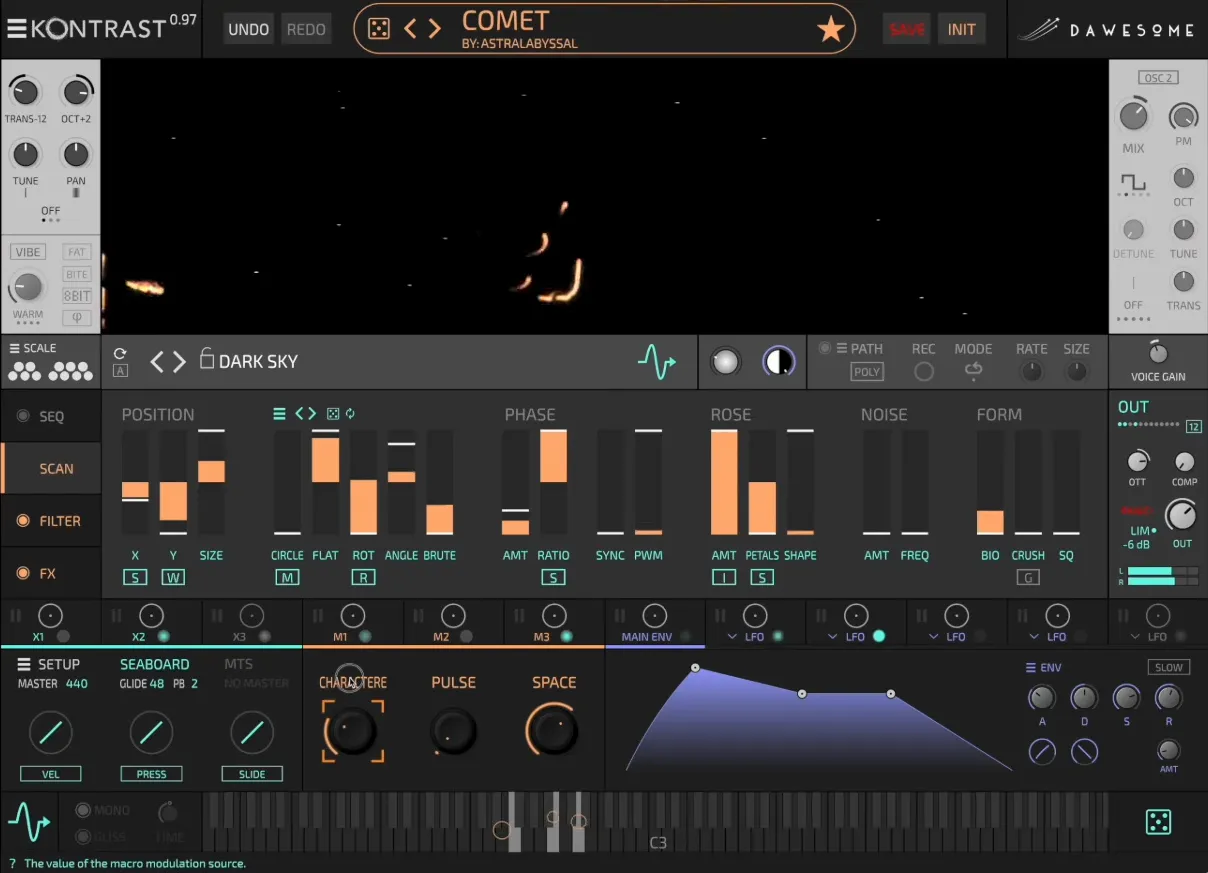
Task: Click the reload icon above the A box
Action: 120,353
